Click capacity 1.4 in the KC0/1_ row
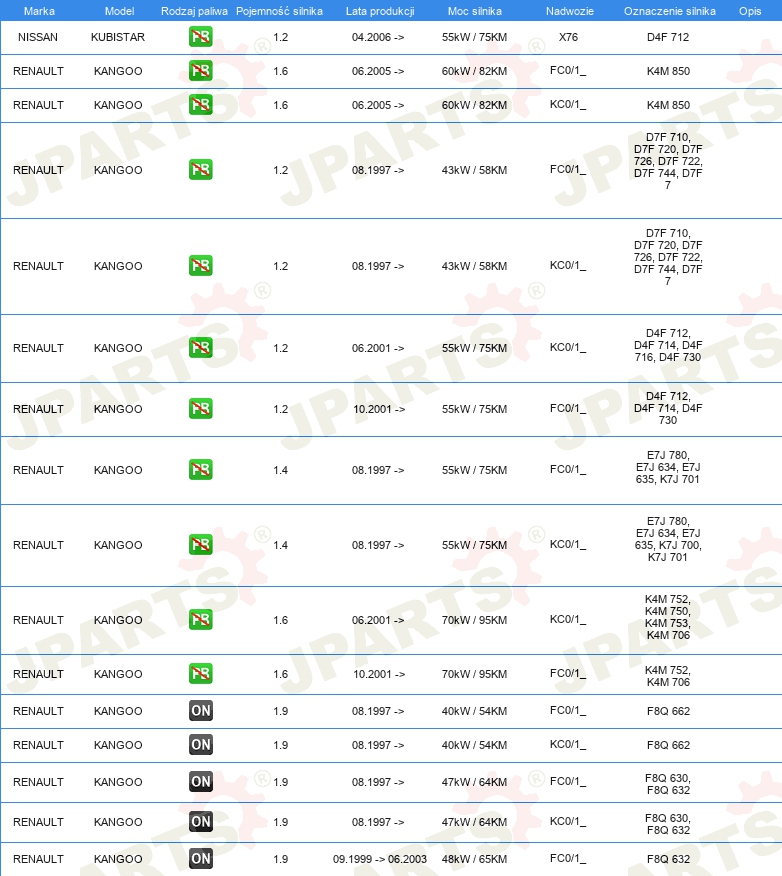The height and width of the screenshot is (876, 782). tap(281, 545)
